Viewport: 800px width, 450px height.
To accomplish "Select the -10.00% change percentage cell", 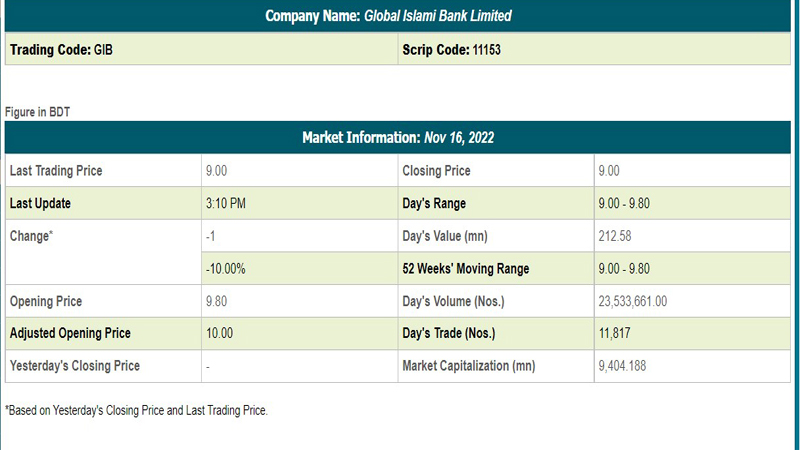I will coord(225,269).
